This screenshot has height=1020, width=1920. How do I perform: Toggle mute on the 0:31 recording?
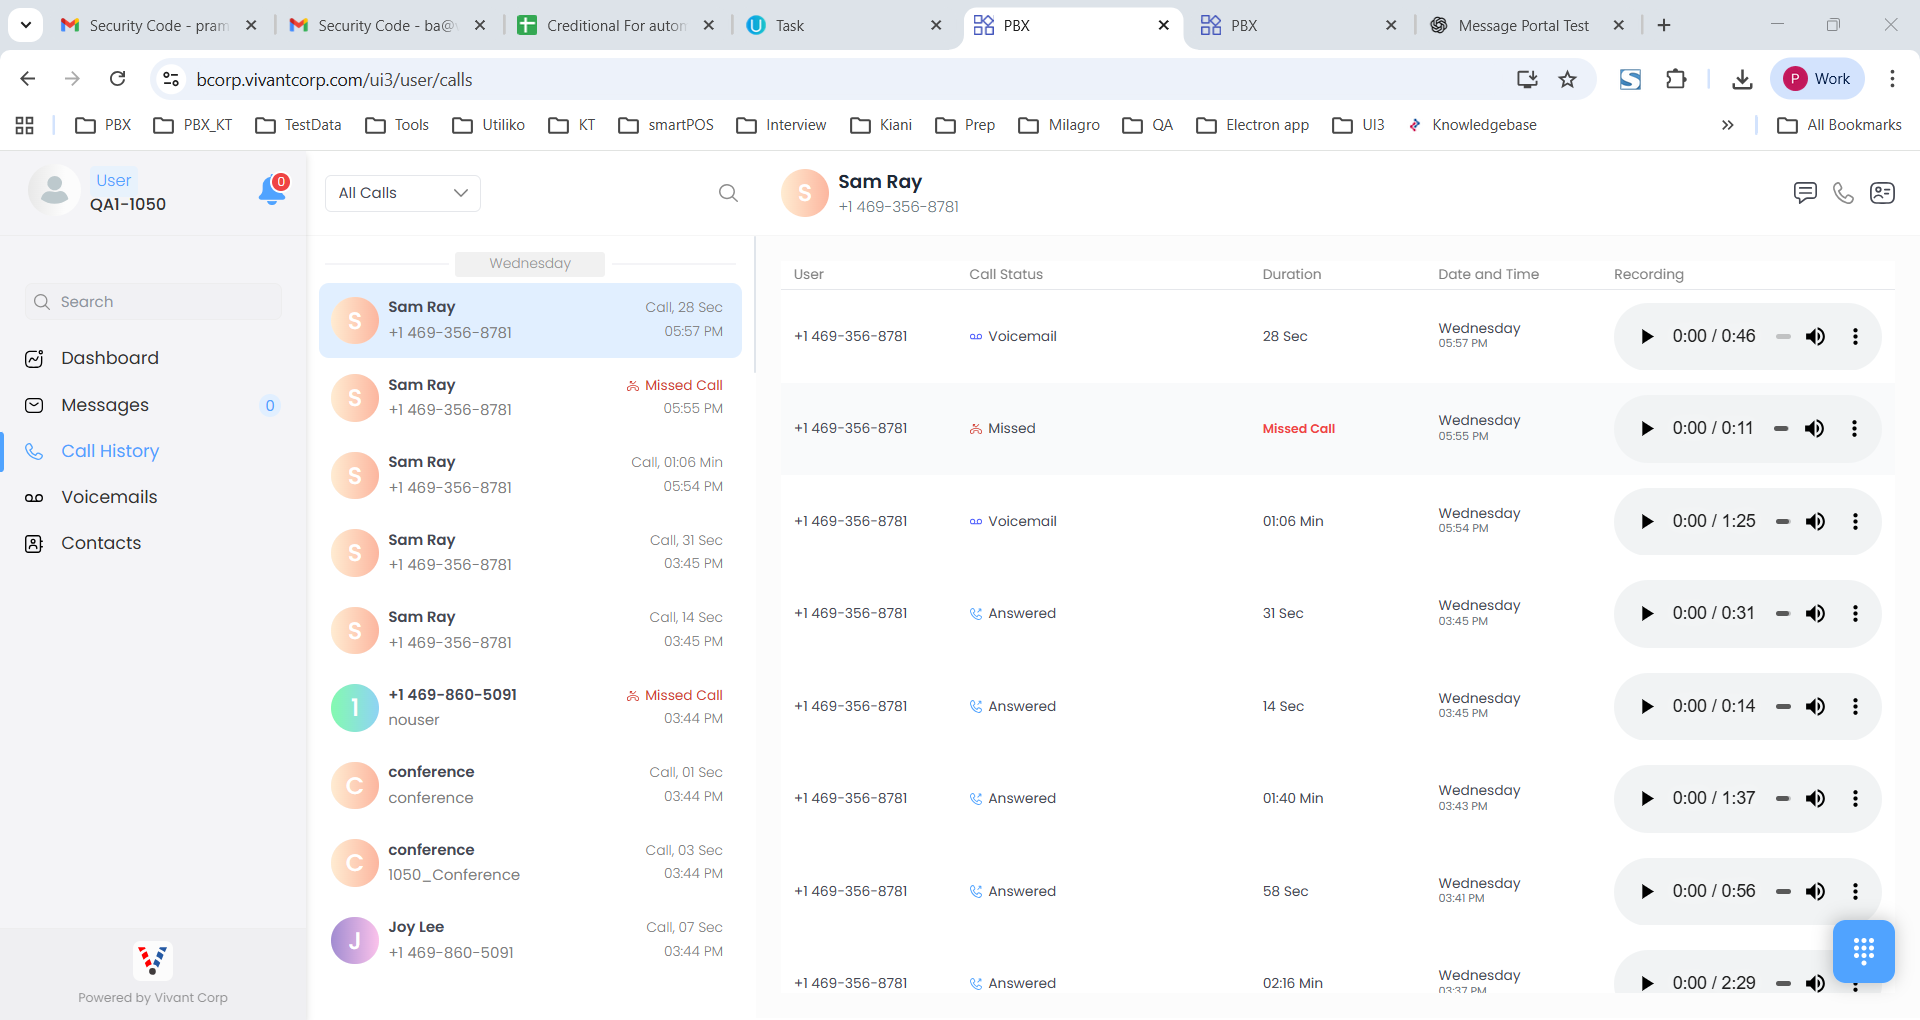[x=1815, y=614]
